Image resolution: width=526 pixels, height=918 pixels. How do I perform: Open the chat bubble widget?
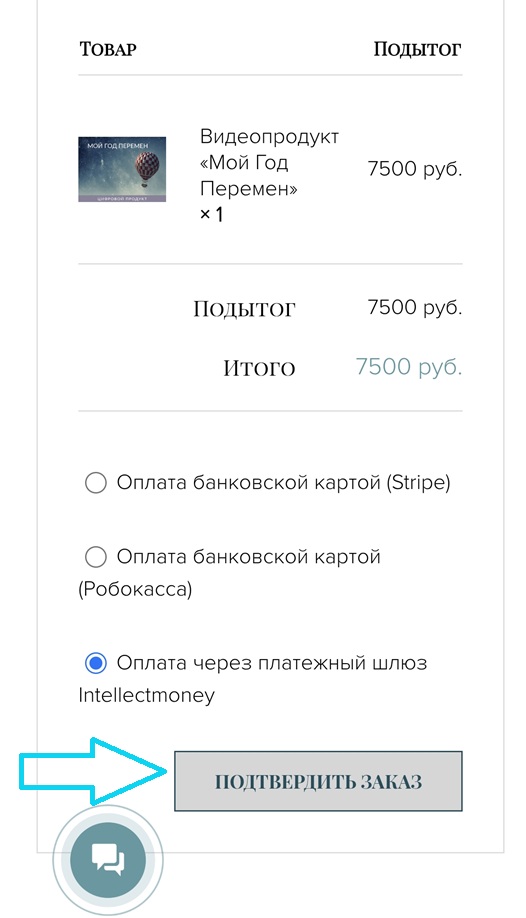tap(108, 860)
